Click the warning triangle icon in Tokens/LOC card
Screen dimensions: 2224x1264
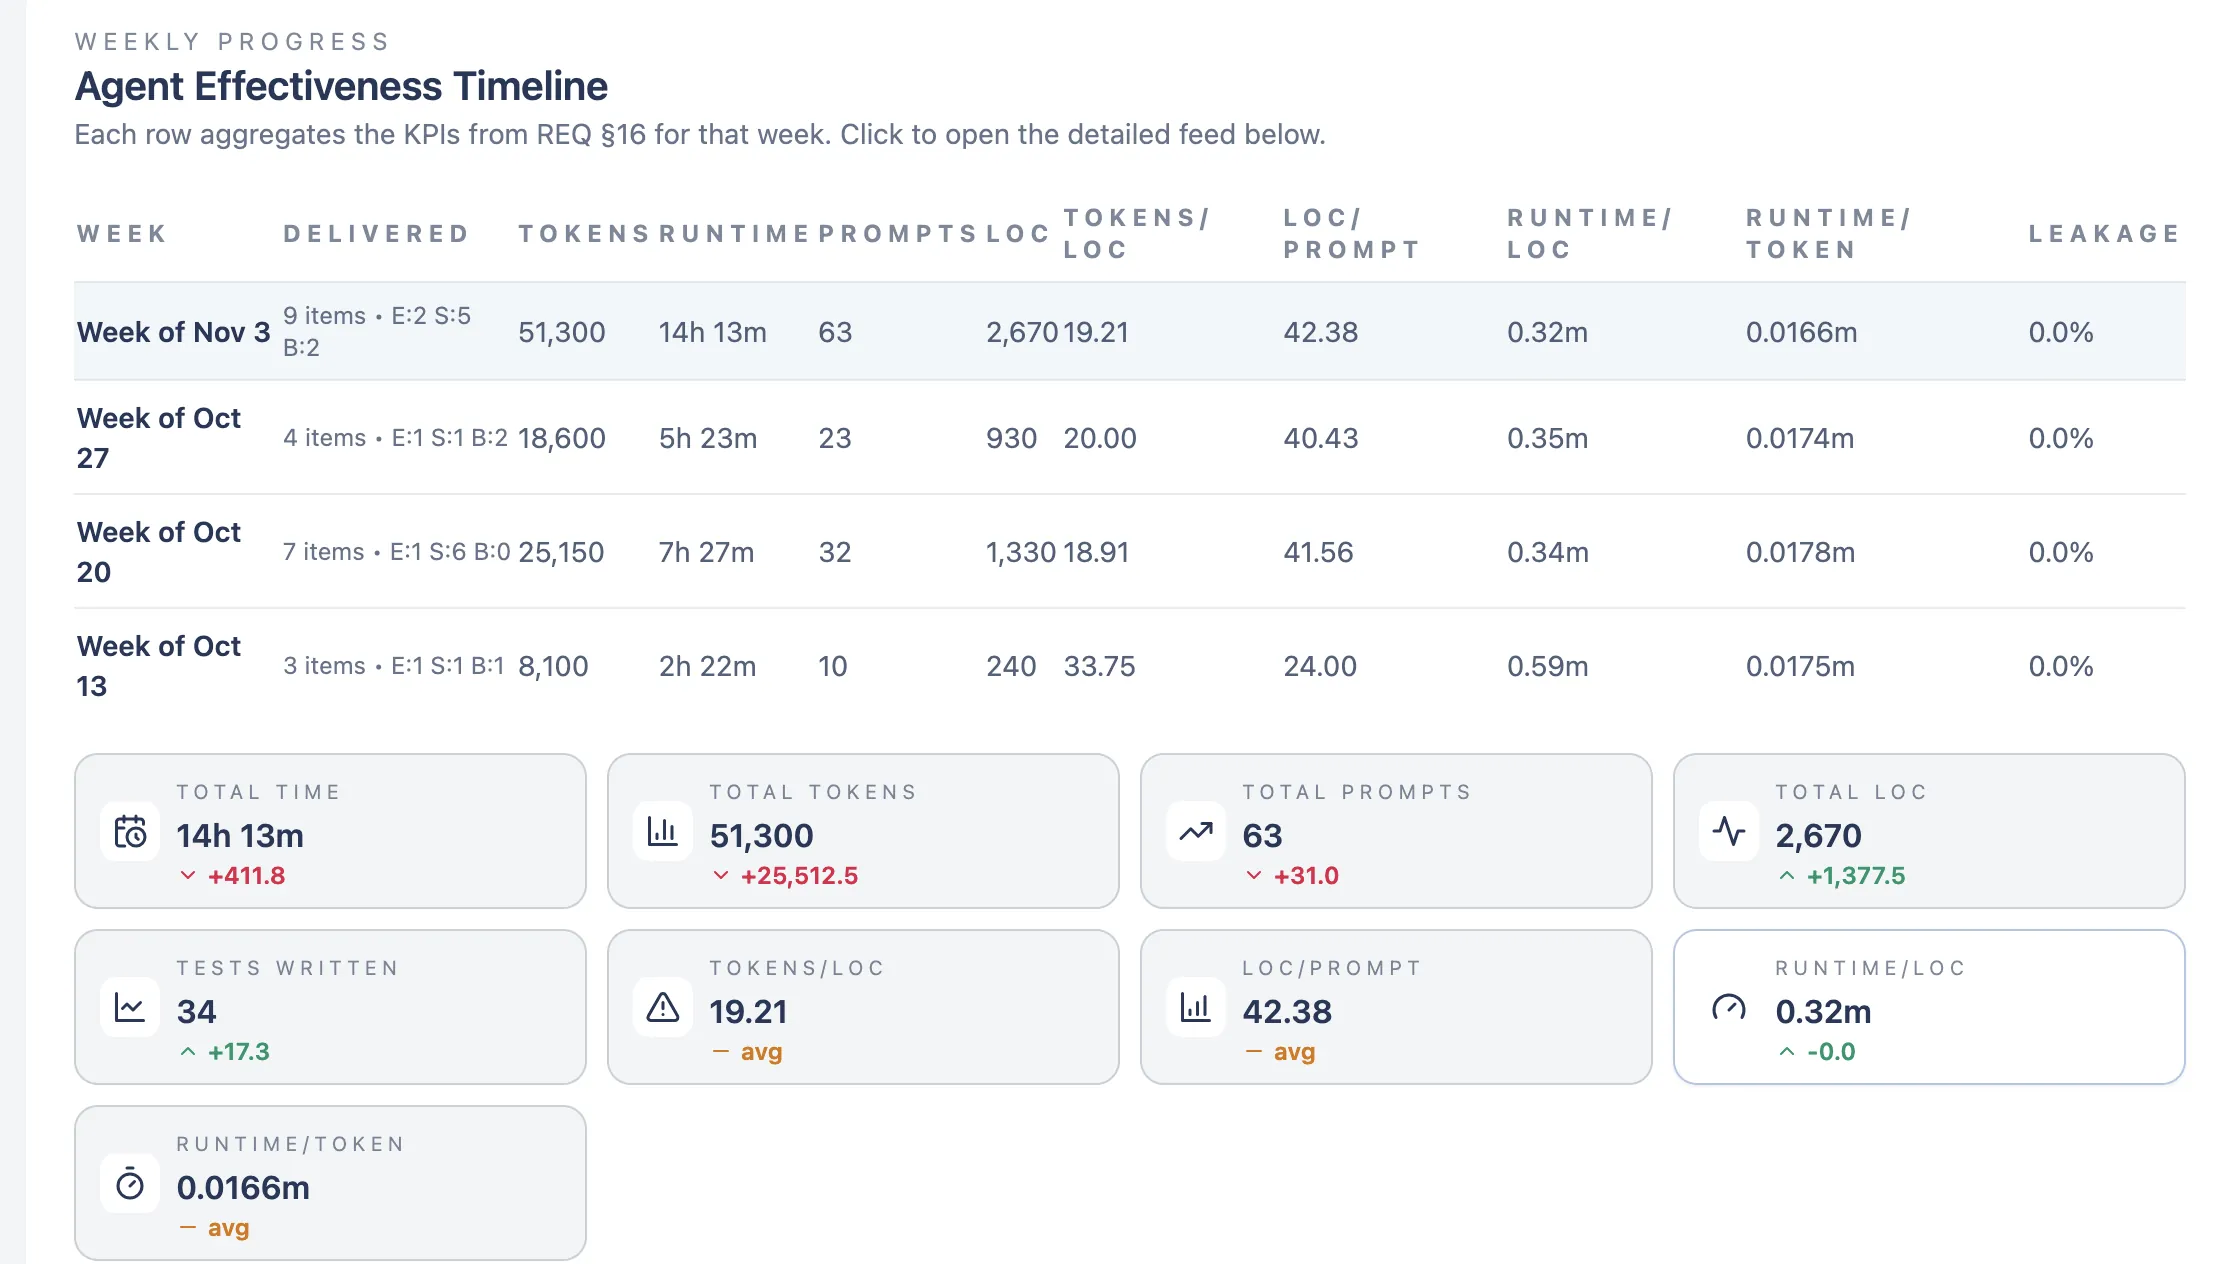click(663, 1008)
